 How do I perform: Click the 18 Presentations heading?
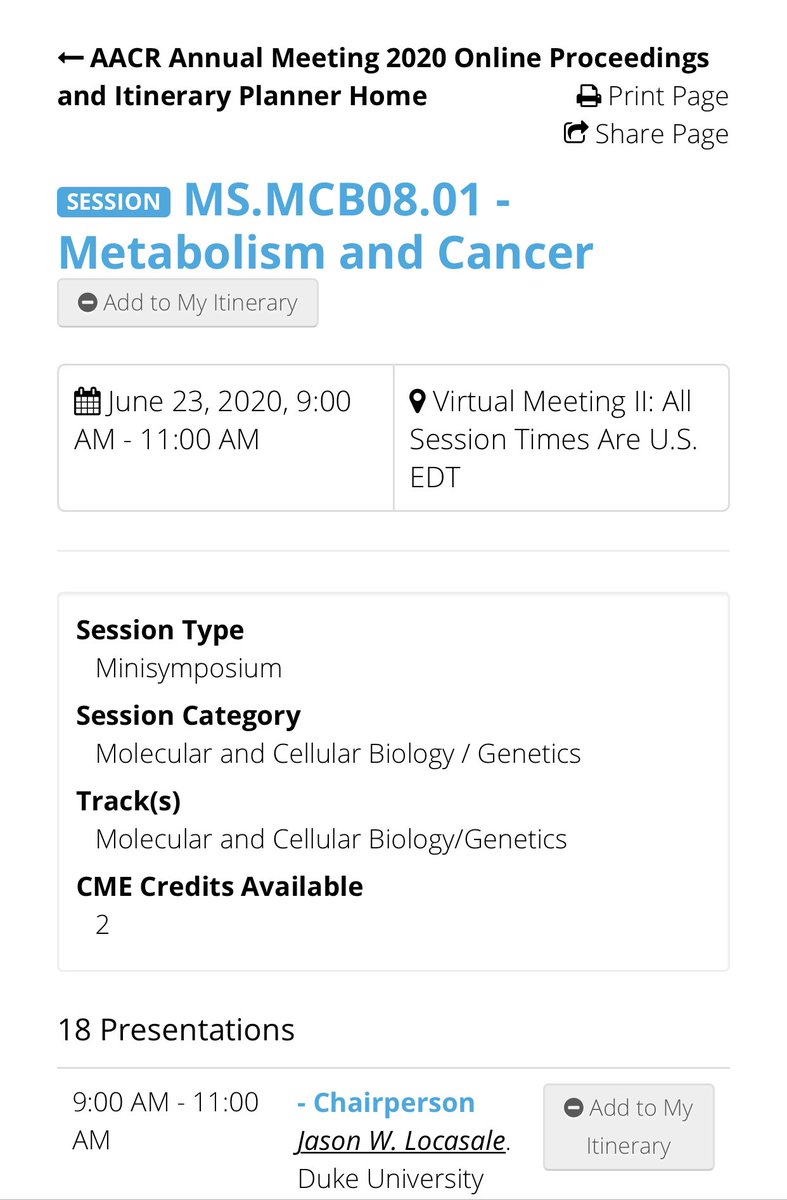(177, 1030)
